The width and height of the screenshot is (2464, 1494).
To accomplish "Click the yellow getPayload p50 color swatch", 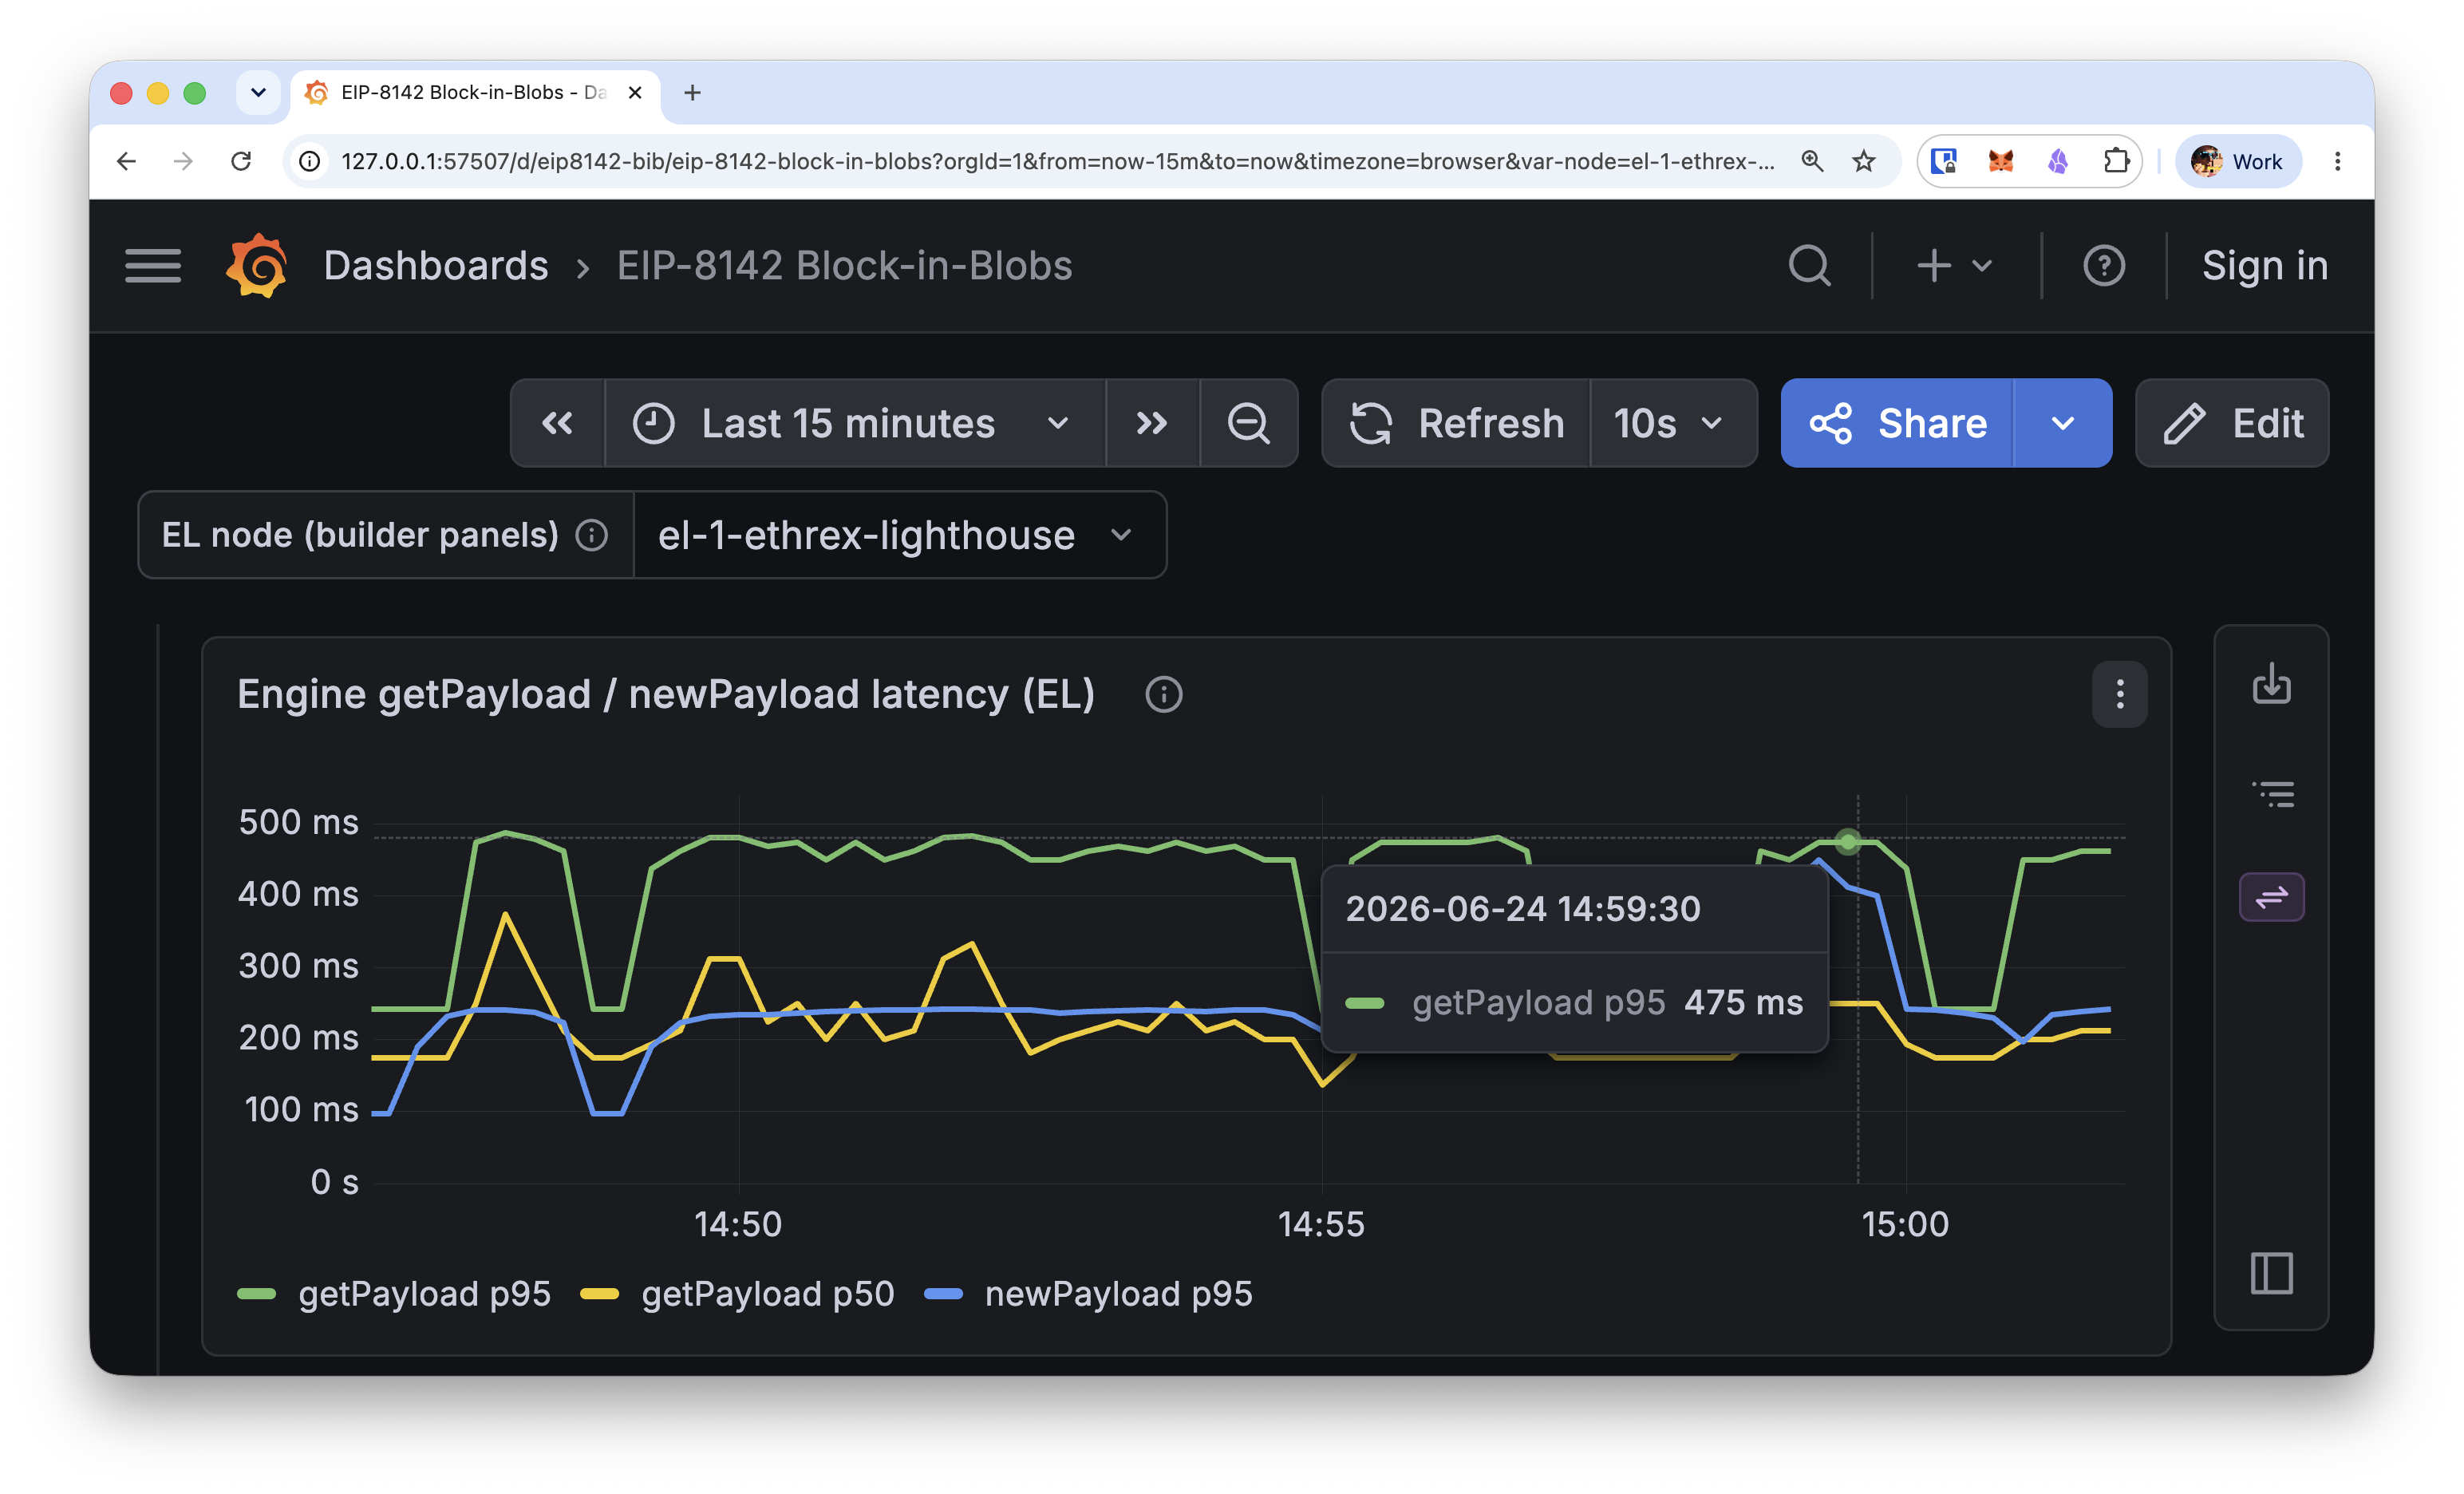I will (x=599, y=1294).
